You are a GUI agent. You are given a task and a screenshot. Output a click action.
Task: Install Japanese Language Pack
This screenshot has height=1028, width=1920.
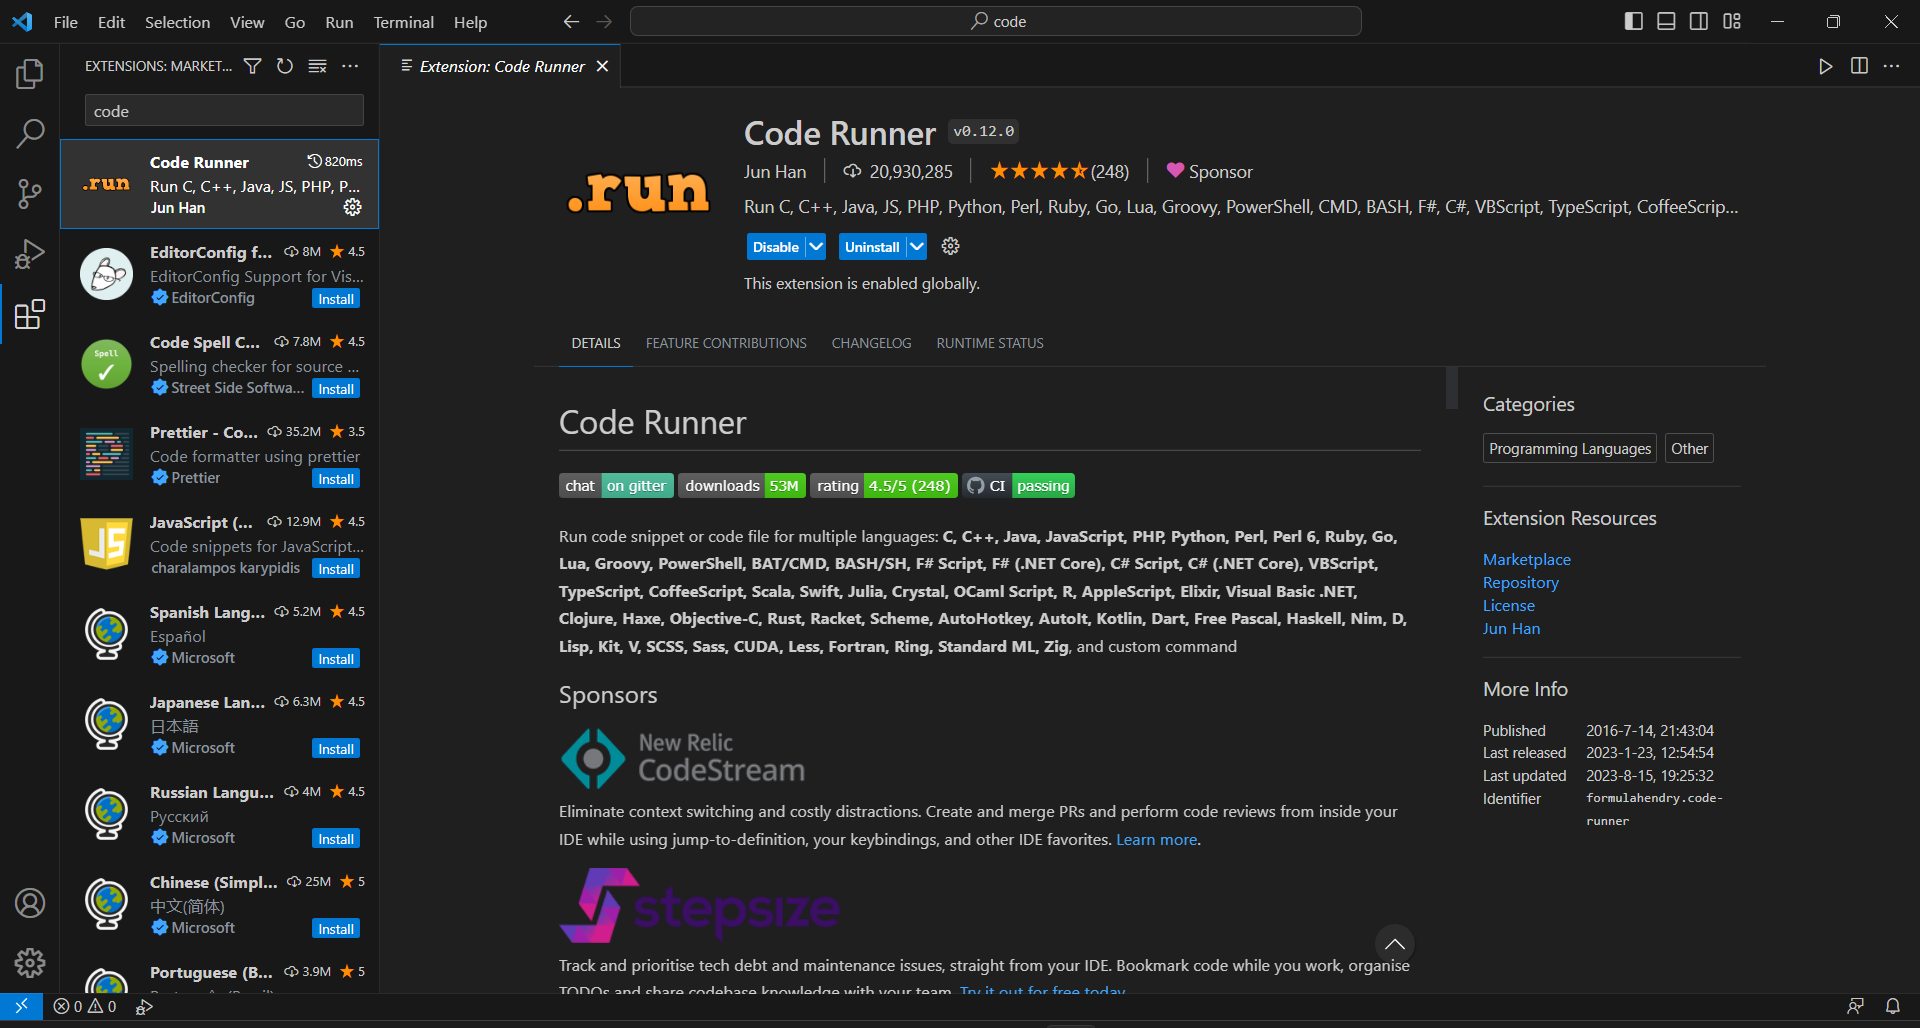tap(336, 749)
